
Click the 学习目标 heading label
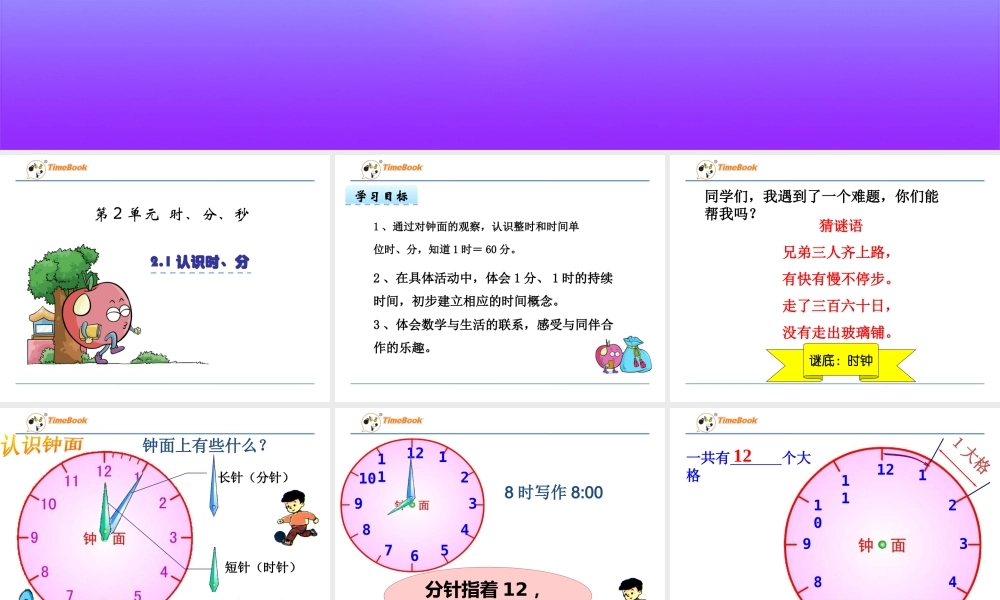pyautogui.click(x=381, y=196)
